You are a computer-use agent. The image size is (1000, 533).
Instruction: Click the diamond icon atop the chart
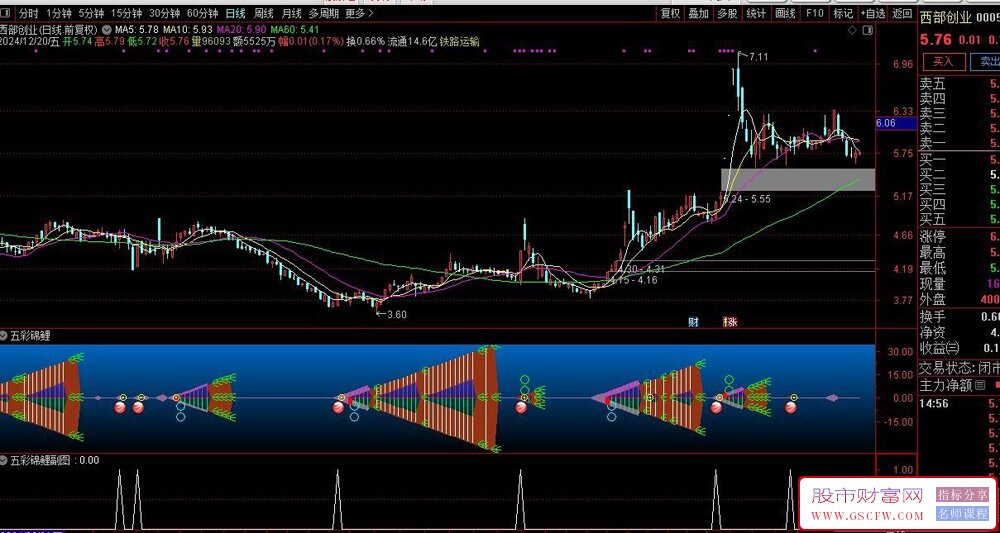[x=853, y=30]
